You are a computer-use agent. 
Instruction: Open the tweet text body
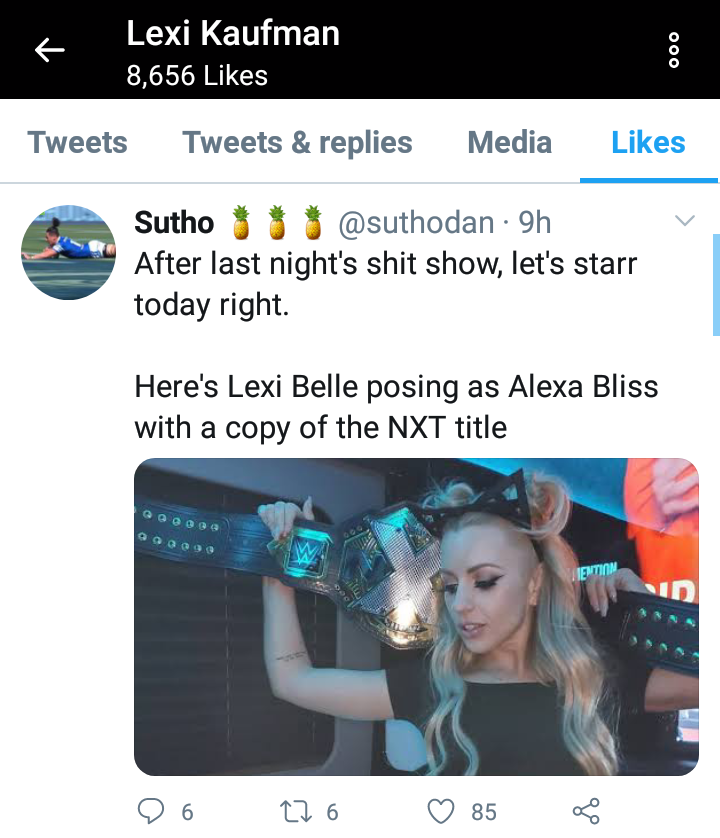coord(396,345)
